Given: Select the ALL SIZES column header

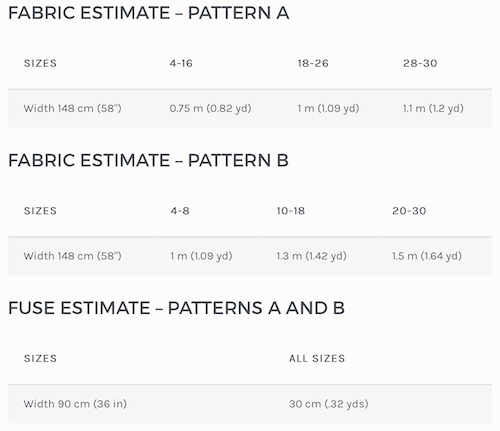Looking at the screenshot, I should [x=317, y=358].
